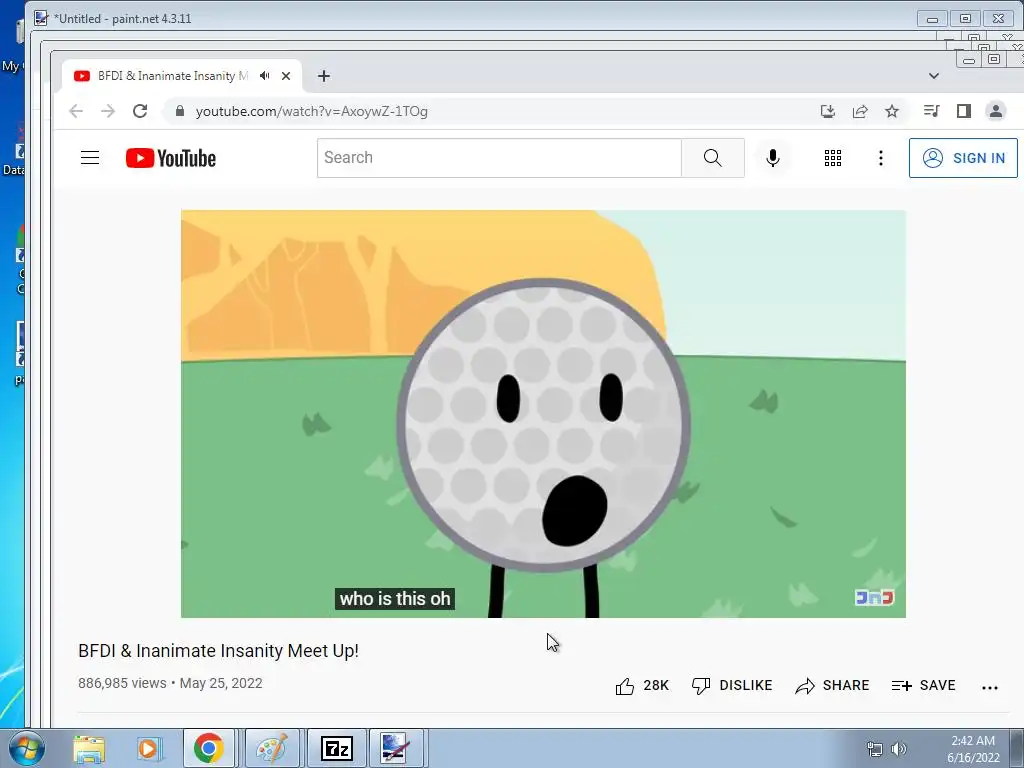Click into the YouTube Search field
This screenshot has height=768, width=1024.
click(500, 158)
